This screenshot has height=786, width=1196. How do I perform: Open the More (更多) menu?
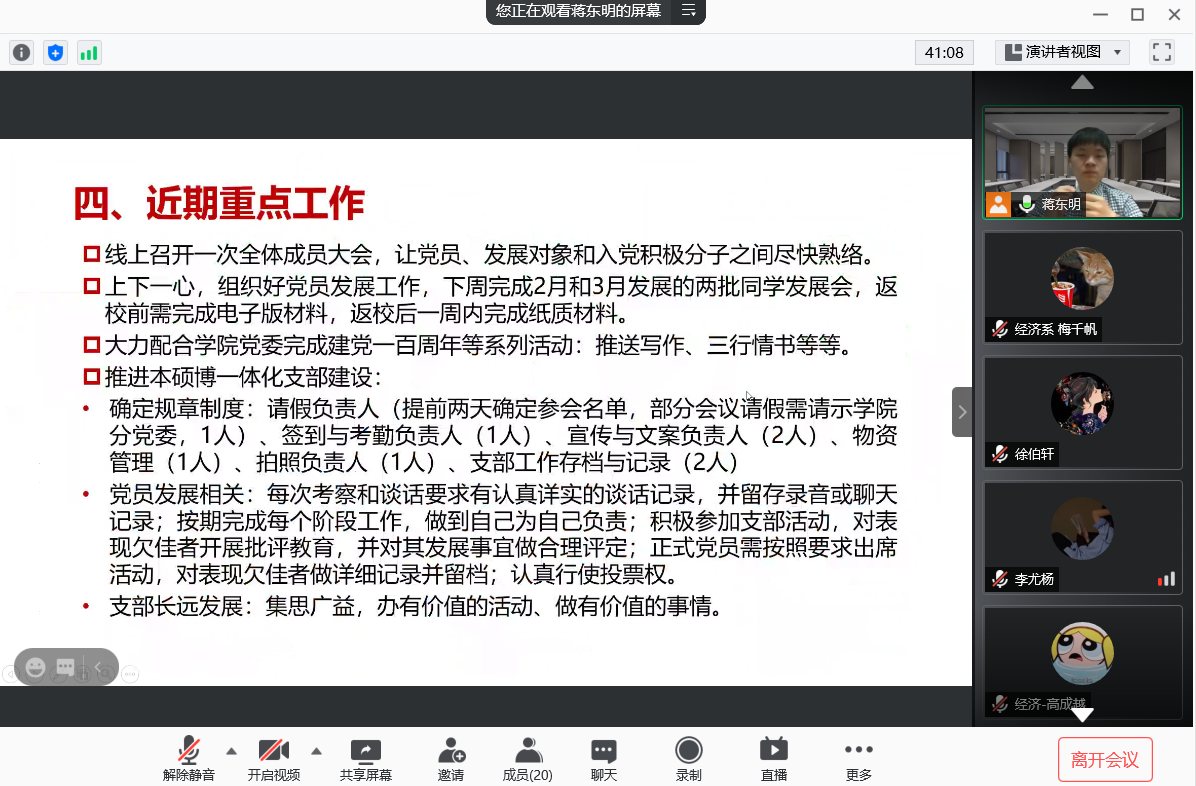(x=858, y=759)
